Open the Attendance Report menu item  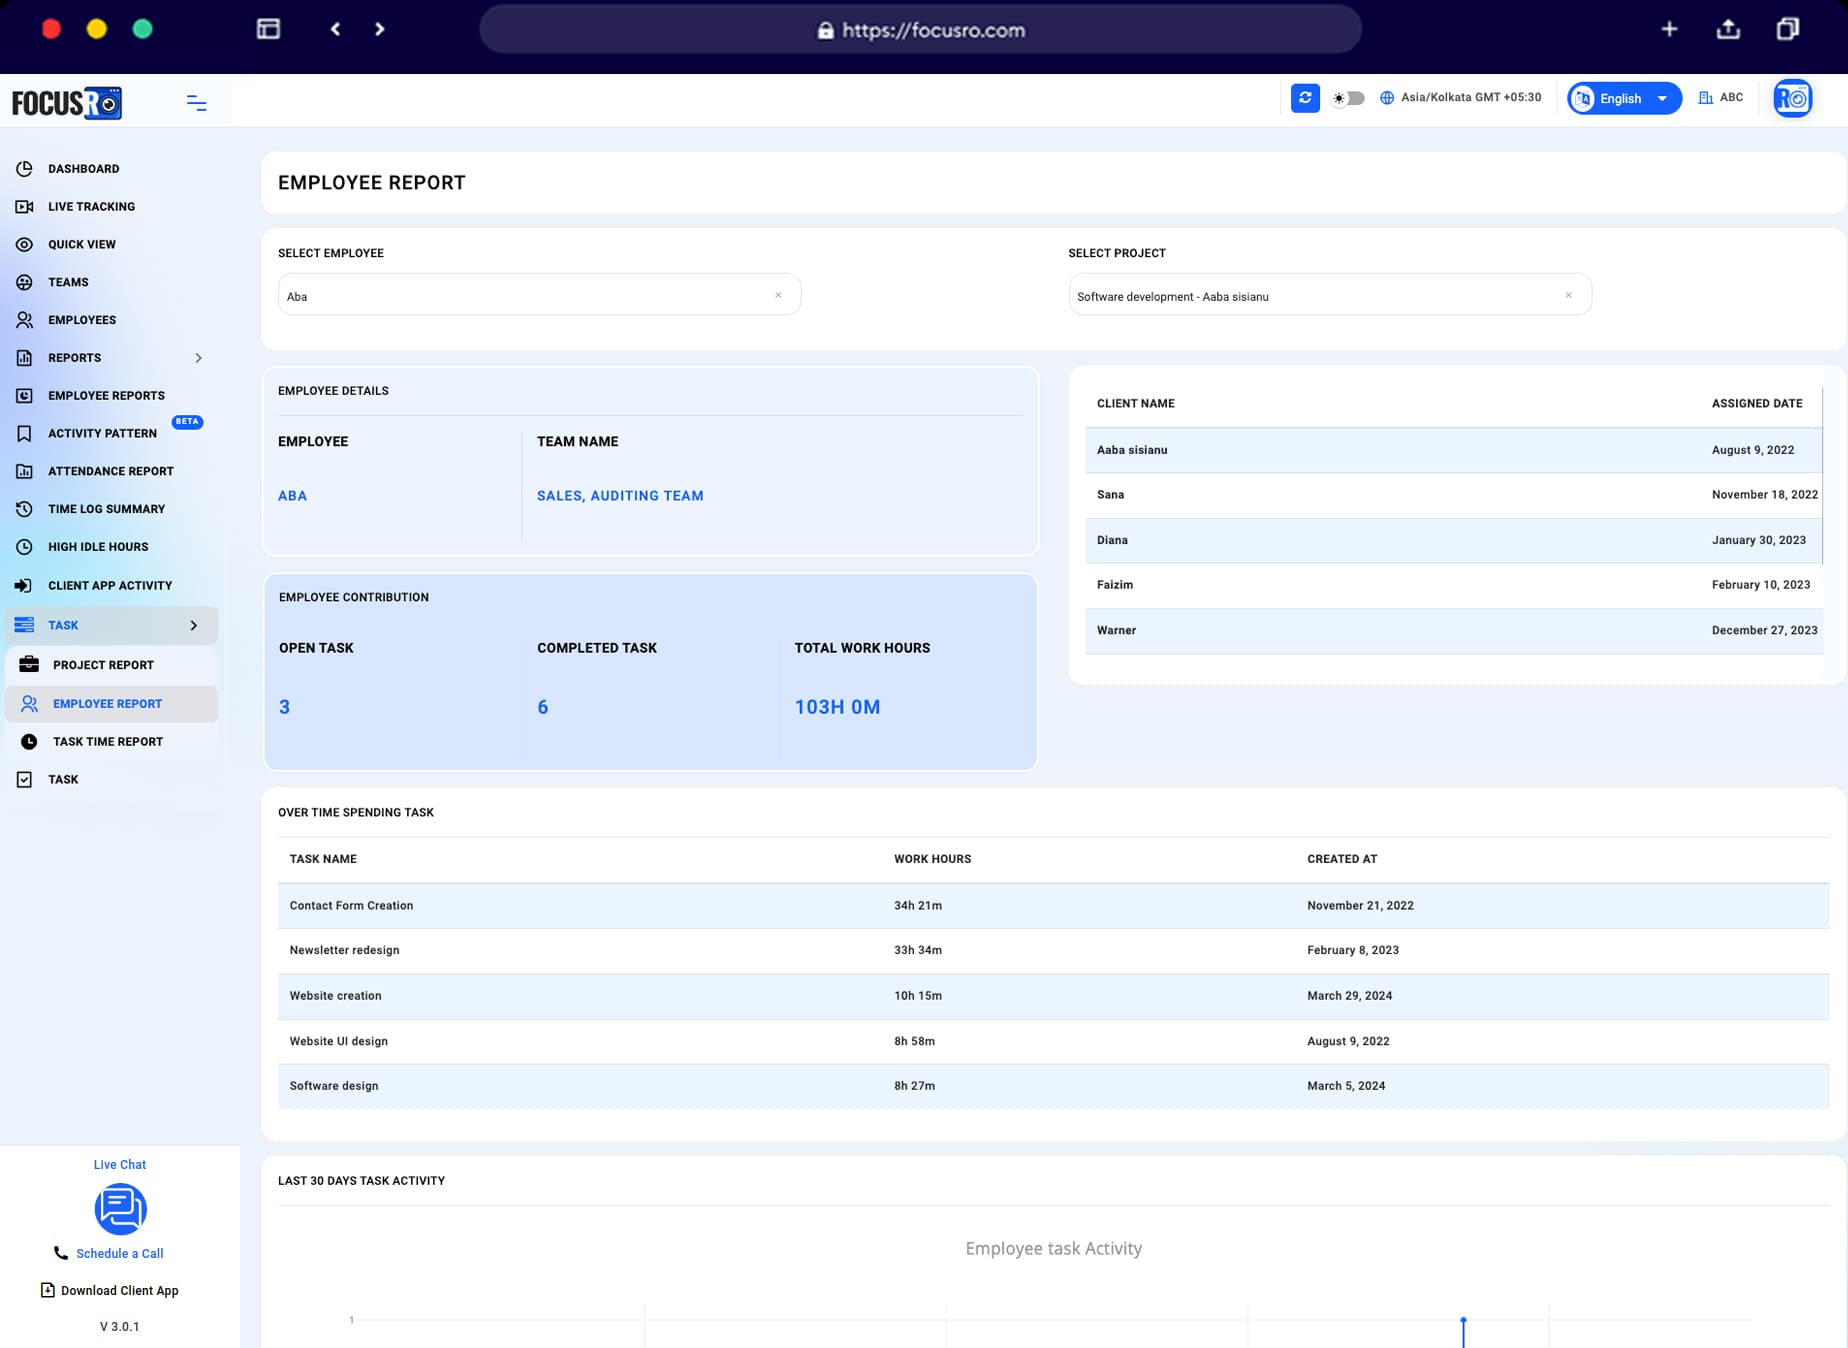pyautogui.click(x=111, y=471)
